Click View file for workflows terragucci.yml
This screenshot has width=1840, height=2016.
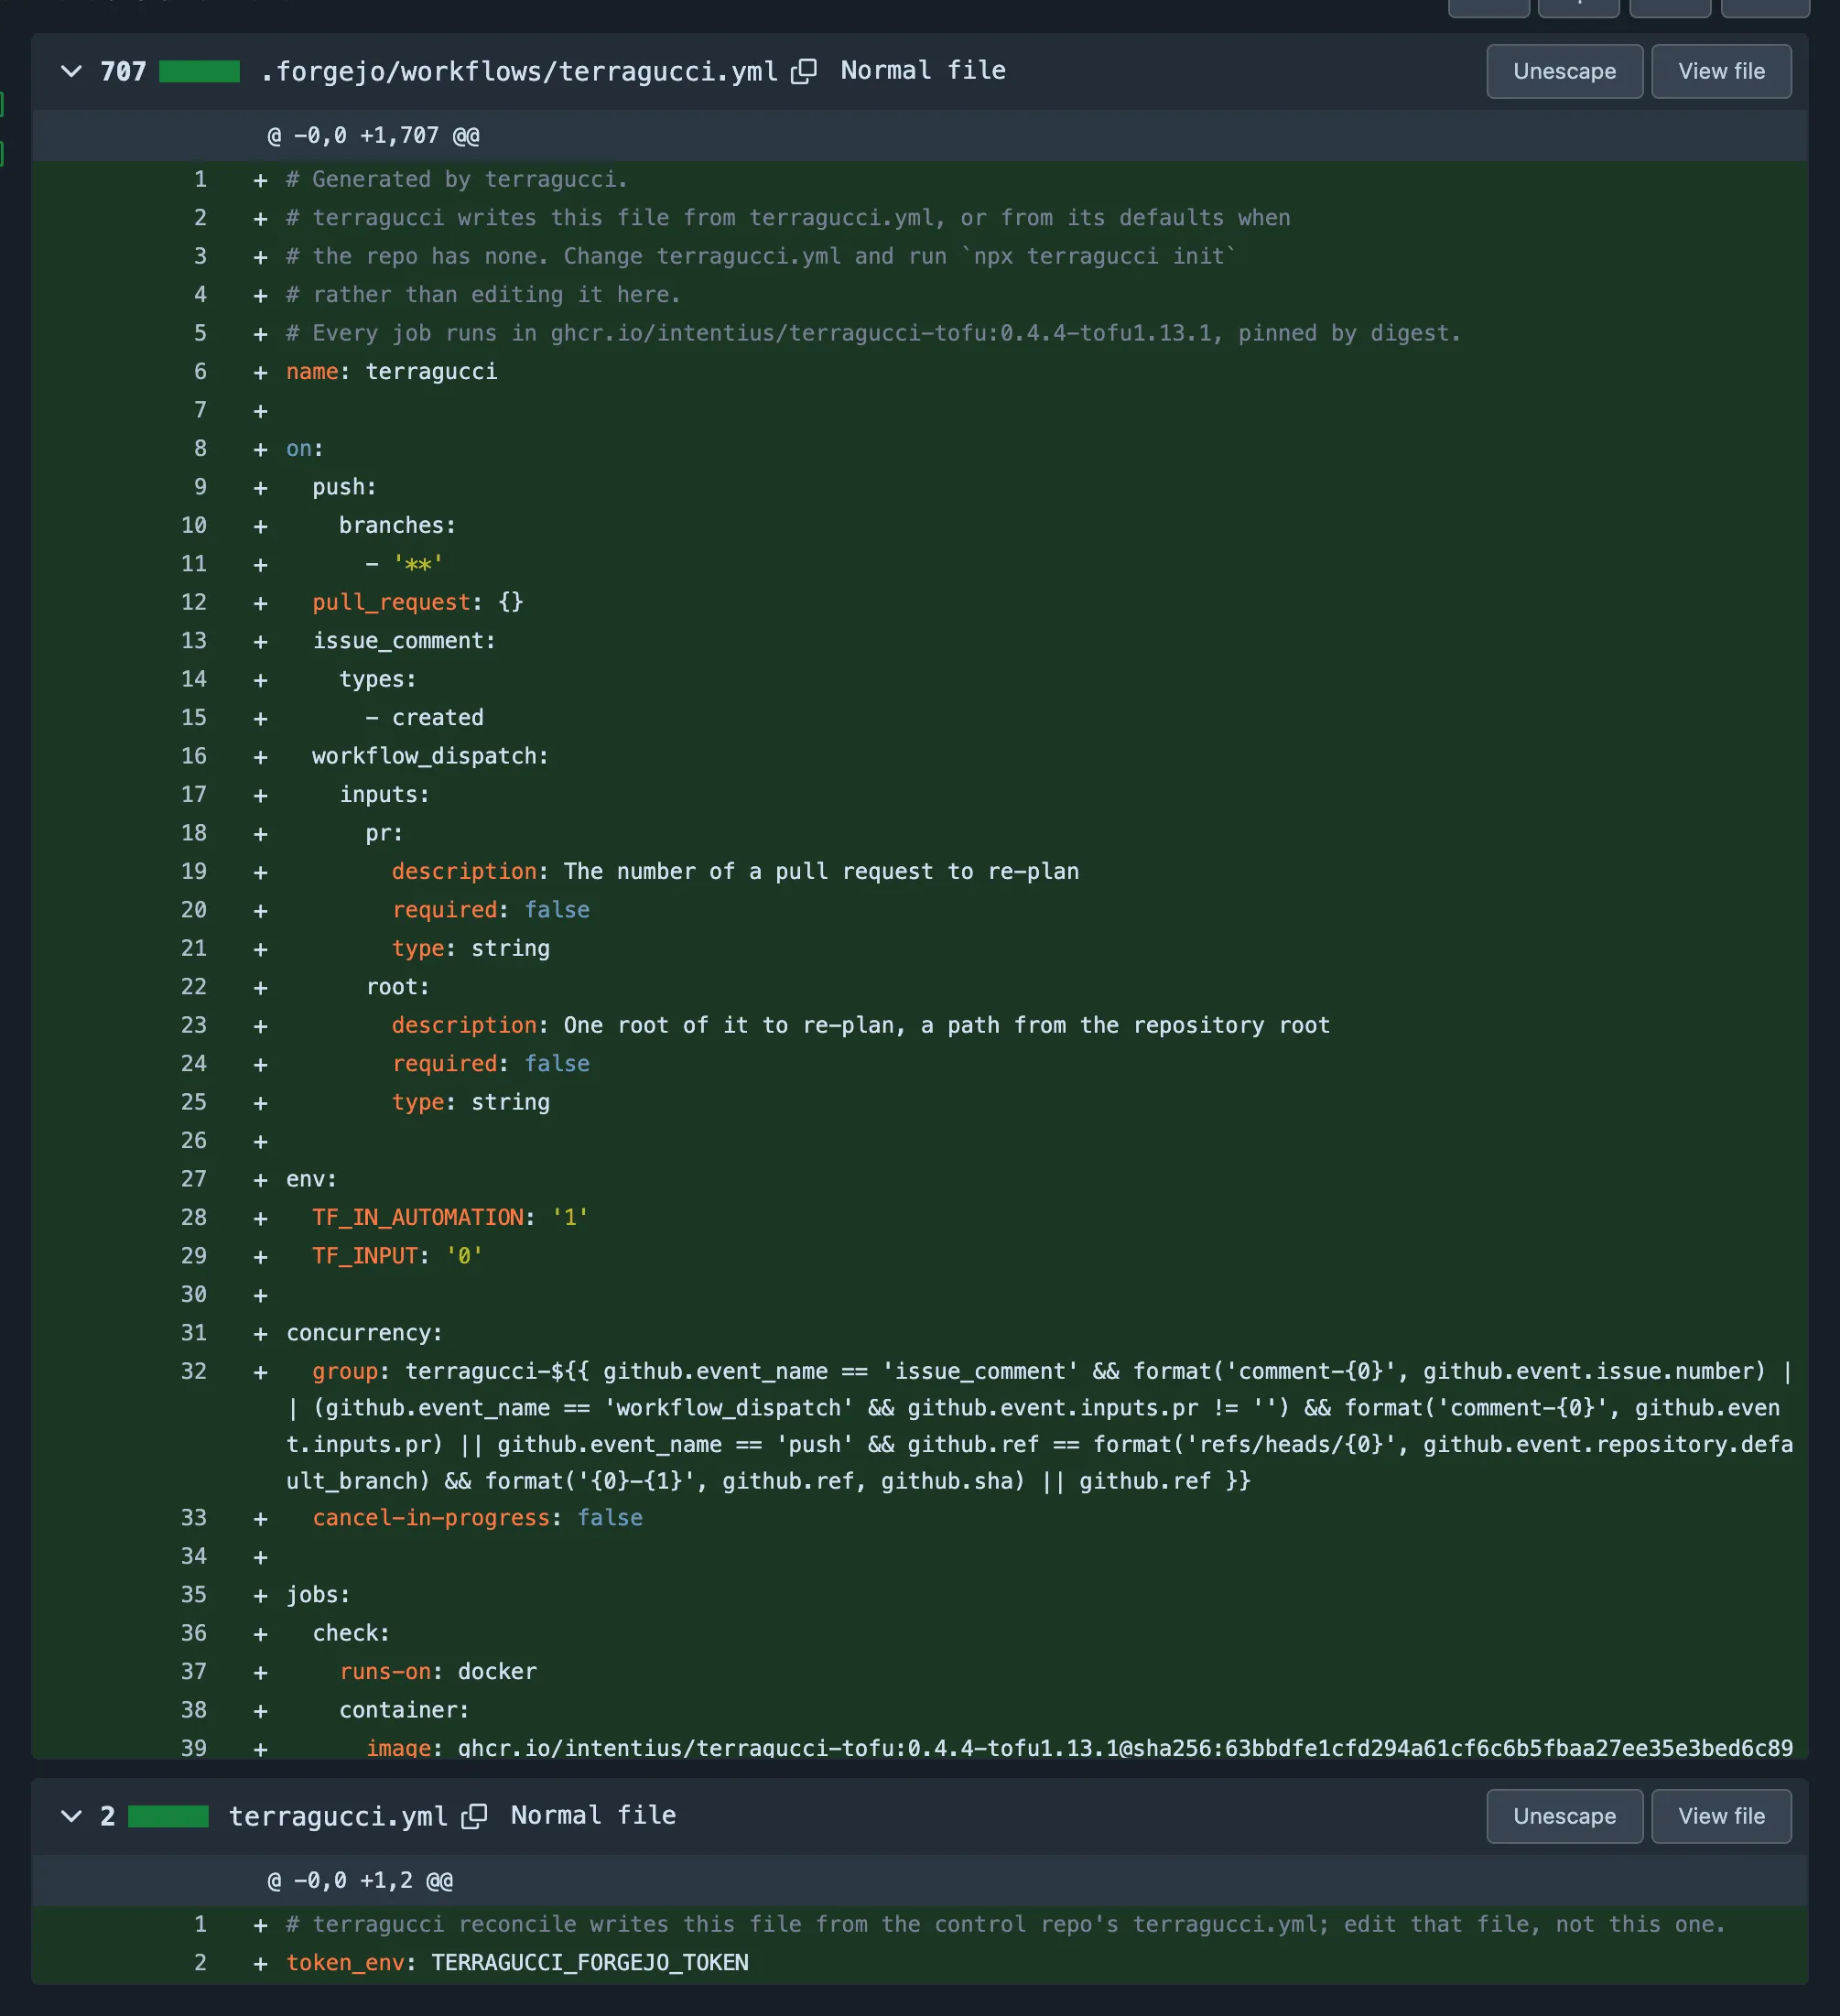point(1721,71)
